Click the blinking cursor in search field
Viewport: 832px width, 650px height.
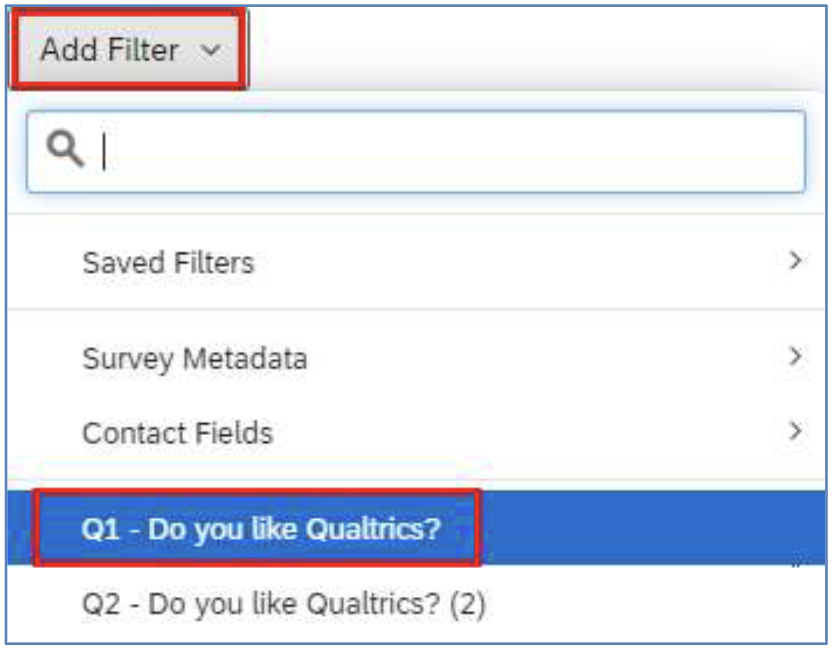(105, 151)
